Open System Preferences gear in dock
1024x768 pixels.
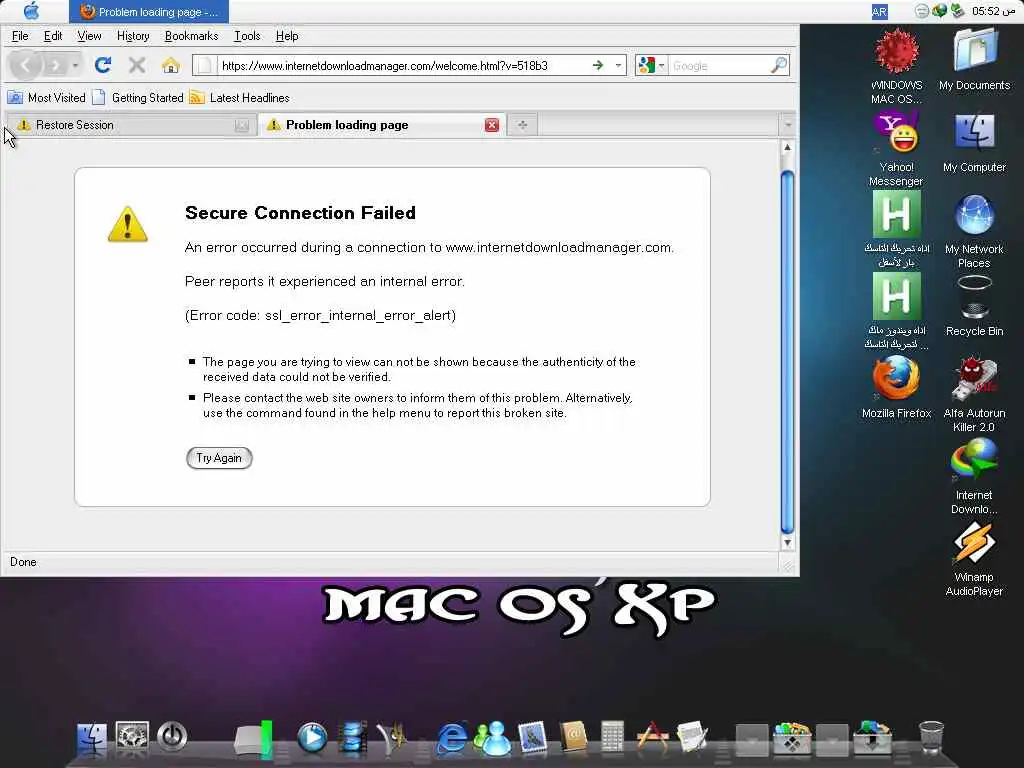(x=132, y=737)
